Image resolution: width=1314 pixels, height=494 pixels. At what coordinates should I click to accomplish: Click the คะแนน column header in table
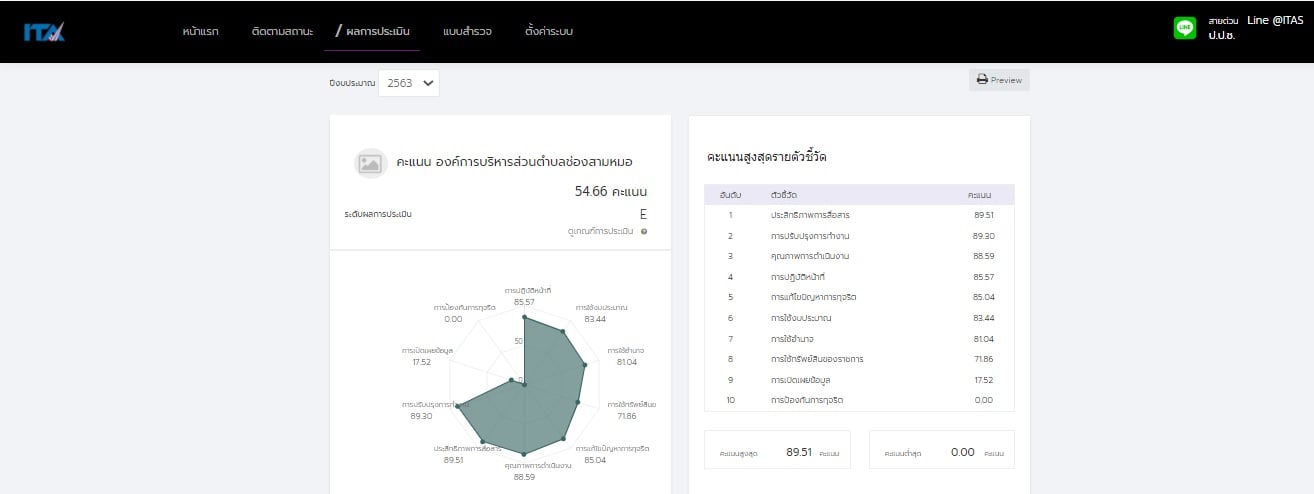pyautogui.click(x=980, y=194)
